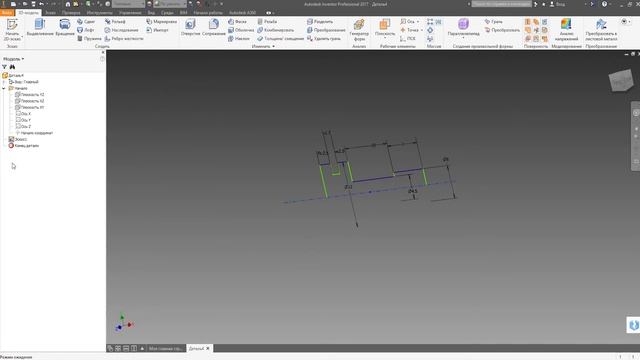This screenshot has width=640, height=360.
Task: Click the Комбинировать tool
Action: (276, 30)
